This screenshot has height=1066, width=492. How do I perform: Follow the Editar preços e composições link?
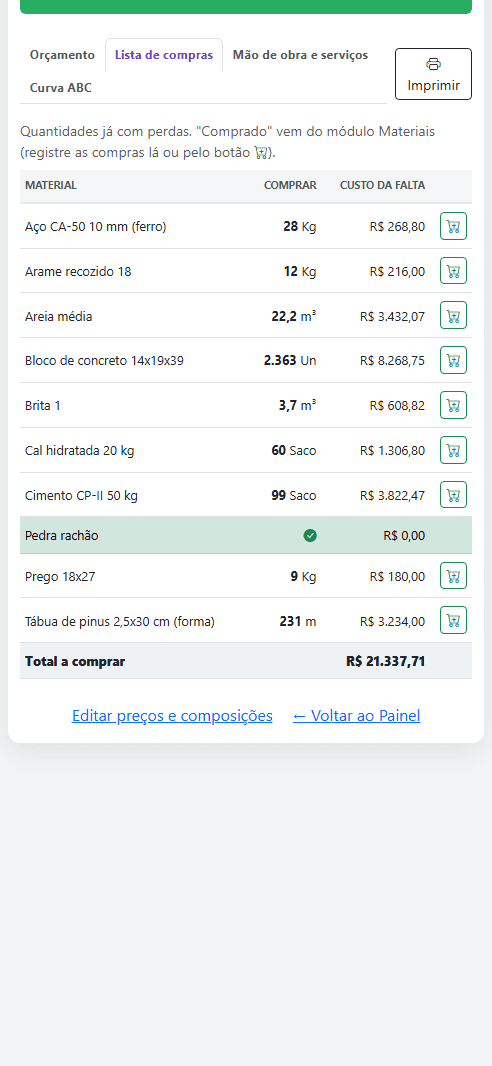click(x=173, y=716)
